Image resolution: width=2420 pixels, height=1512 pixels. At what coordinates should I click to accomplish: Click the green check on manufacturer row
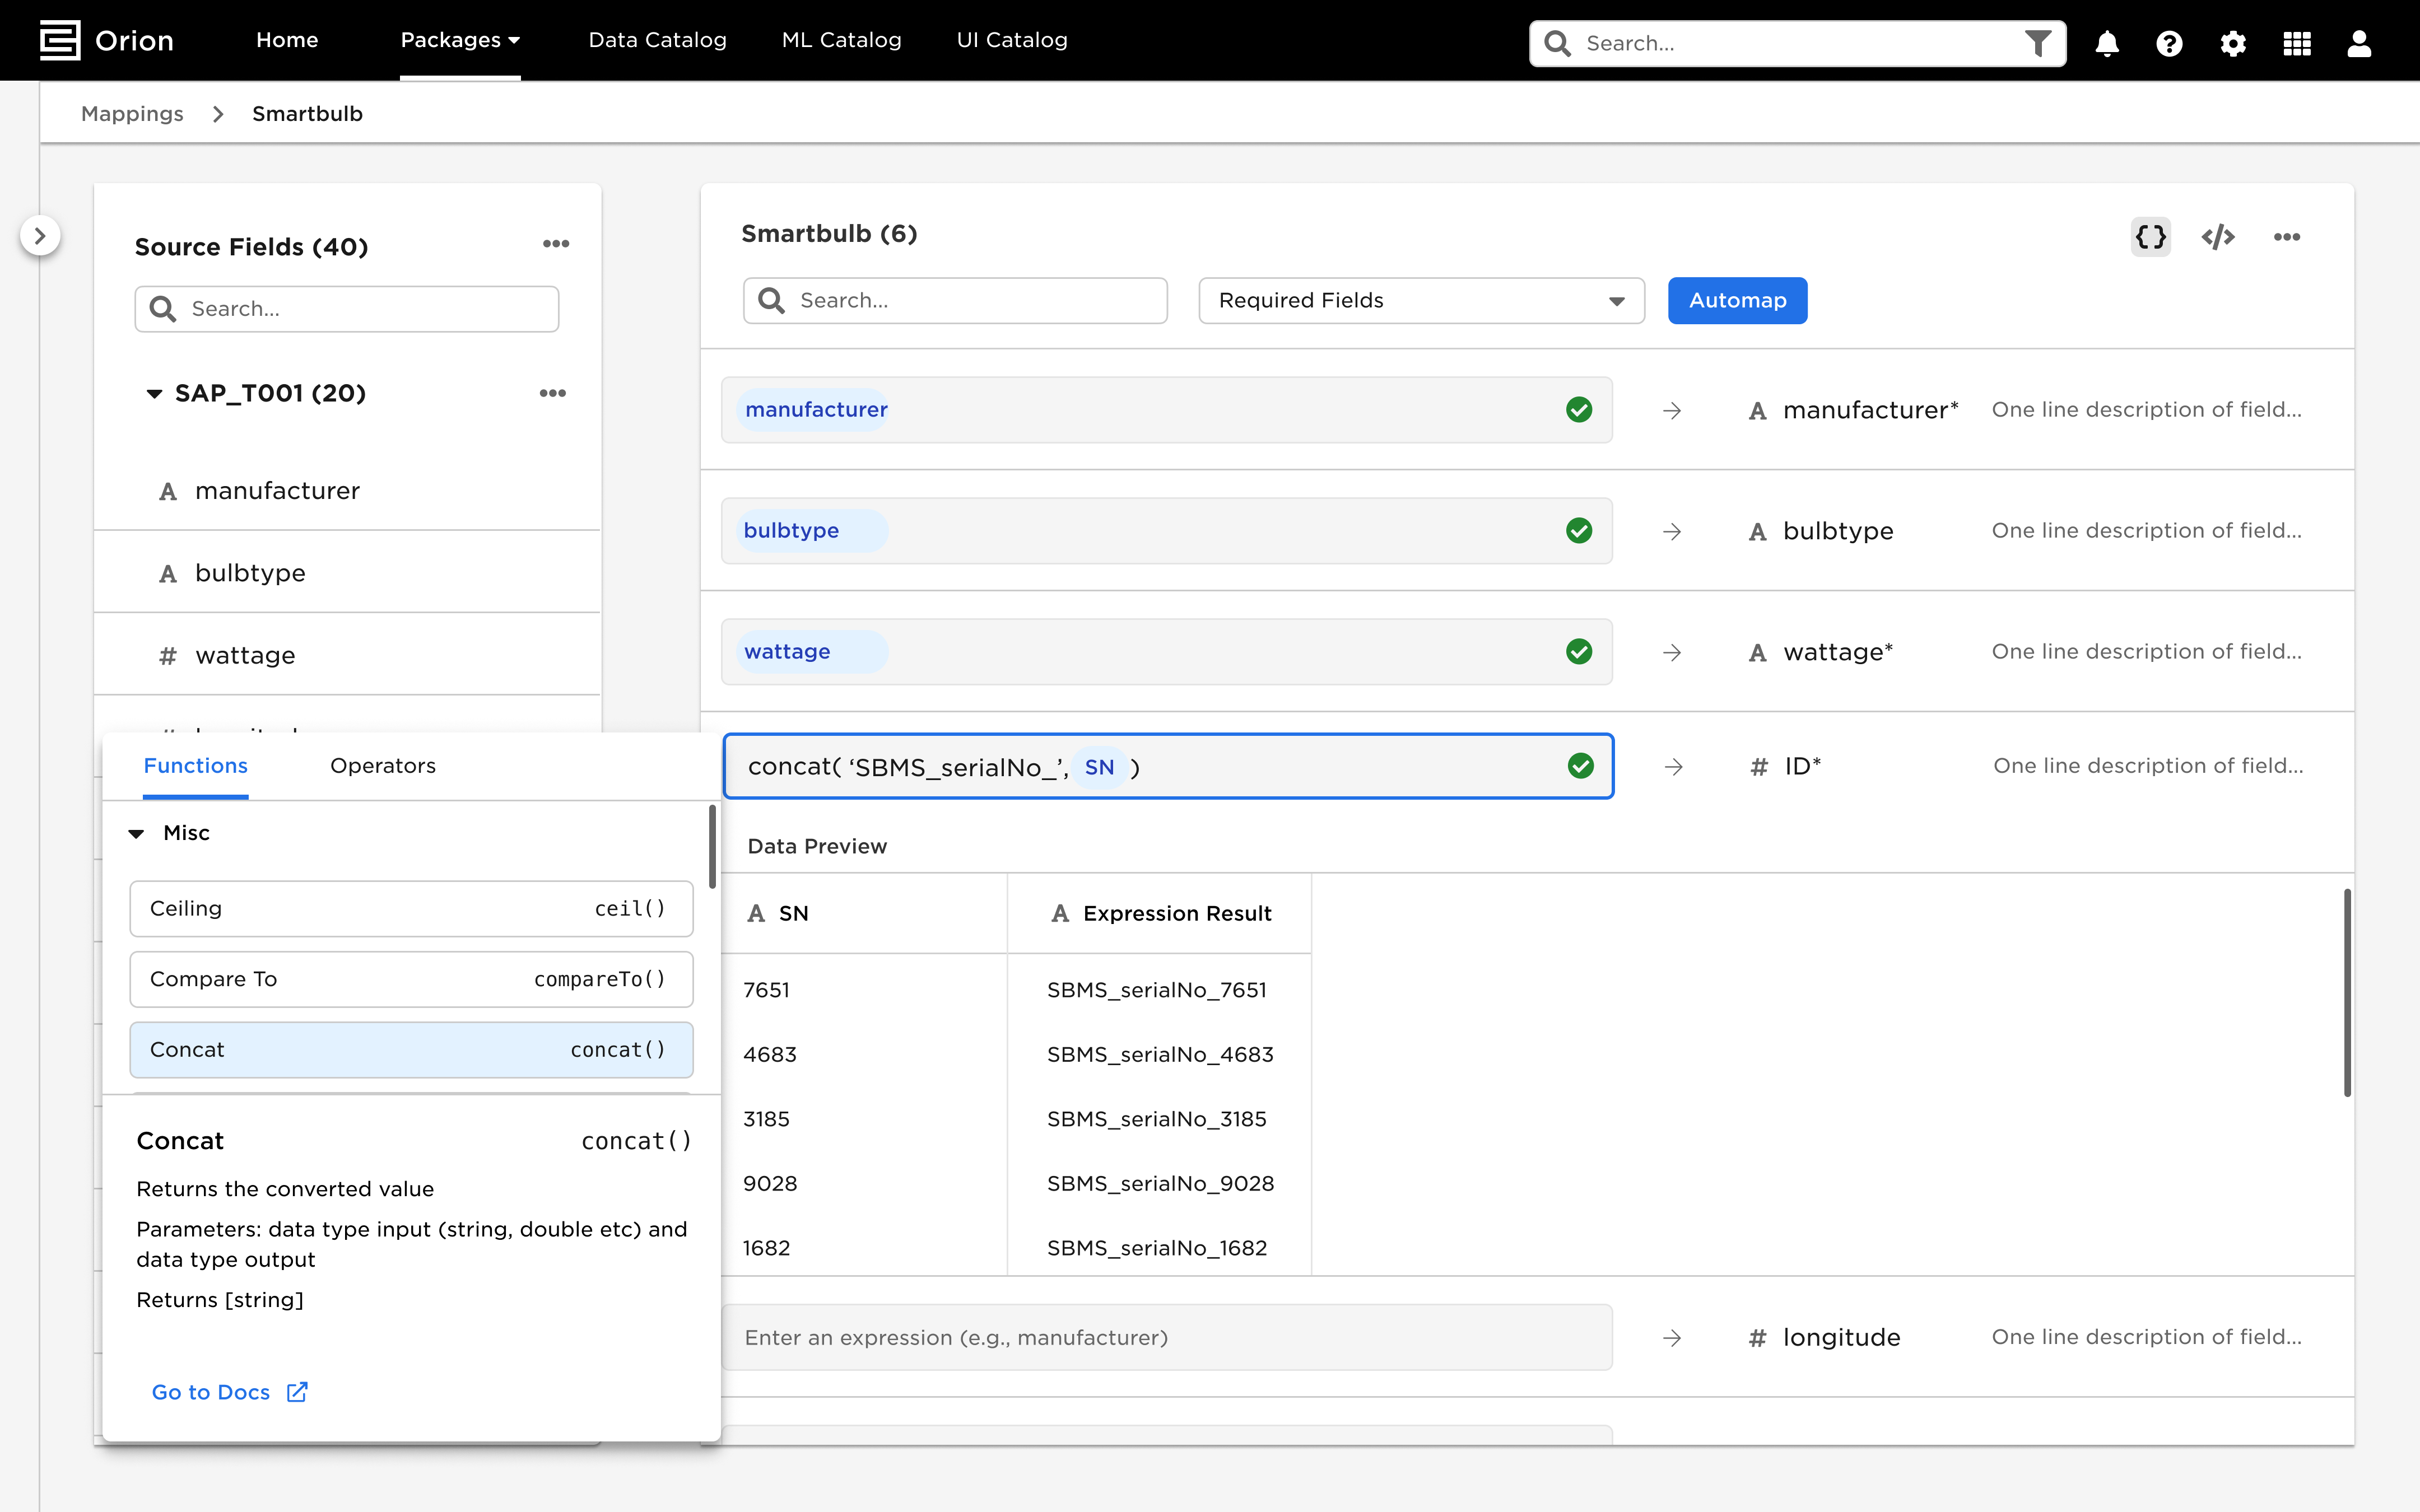[x=1579, y=410]
